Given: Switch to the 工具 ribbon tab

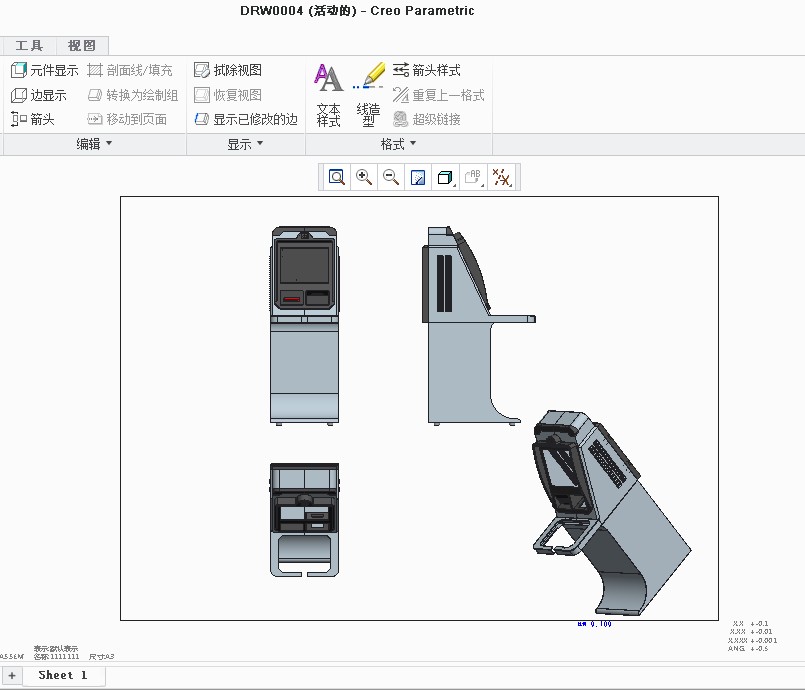Looking at the screenshot, I should coord(29,46).
